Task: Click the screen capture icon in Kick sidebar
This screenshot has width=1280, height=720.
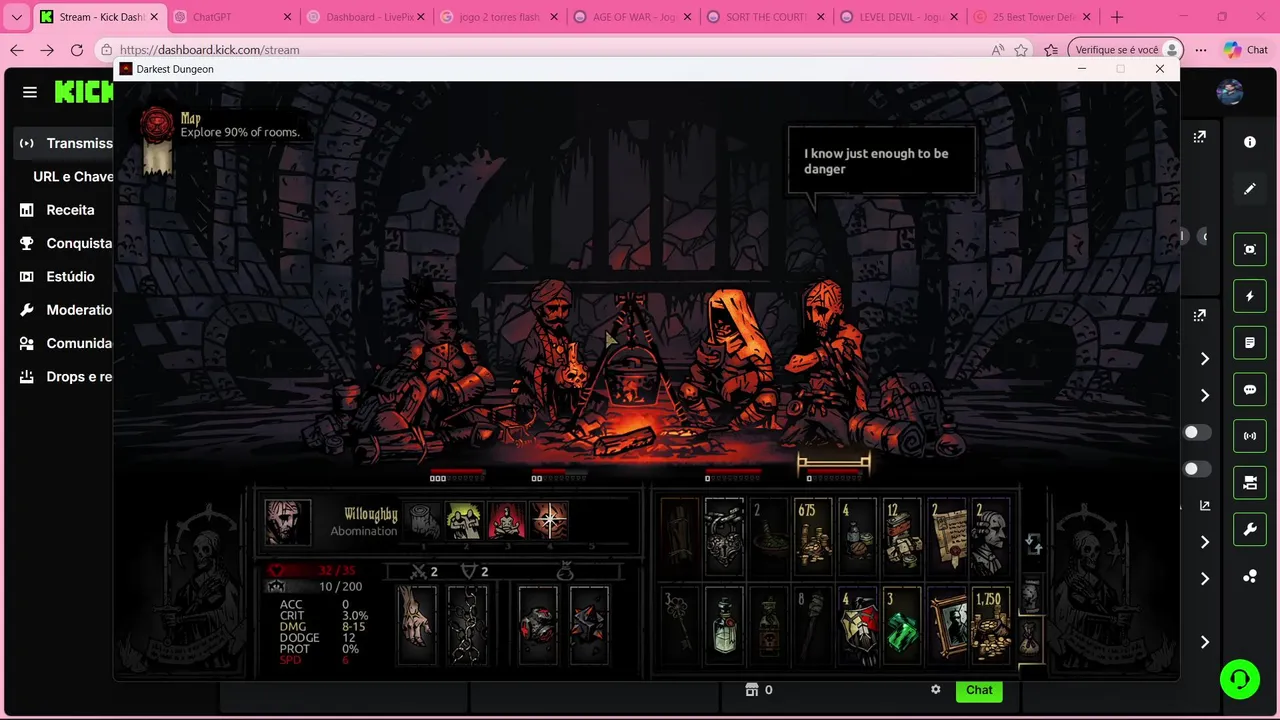Action: point(1249,249)
